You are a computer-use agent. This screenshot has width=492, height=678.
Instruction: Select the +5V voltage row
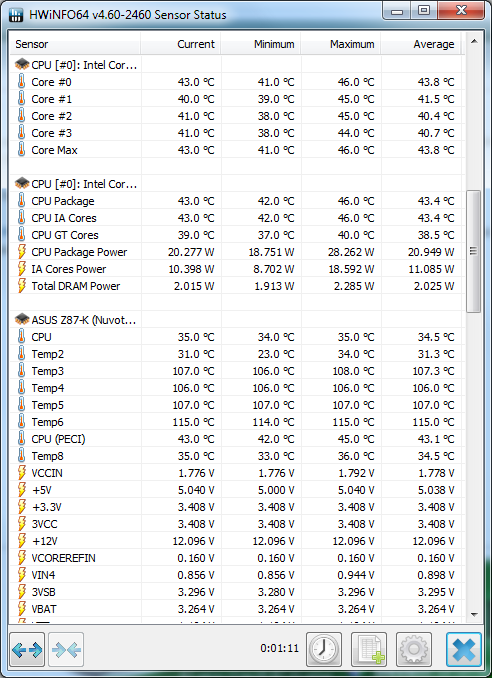click(x=236, y=490)
